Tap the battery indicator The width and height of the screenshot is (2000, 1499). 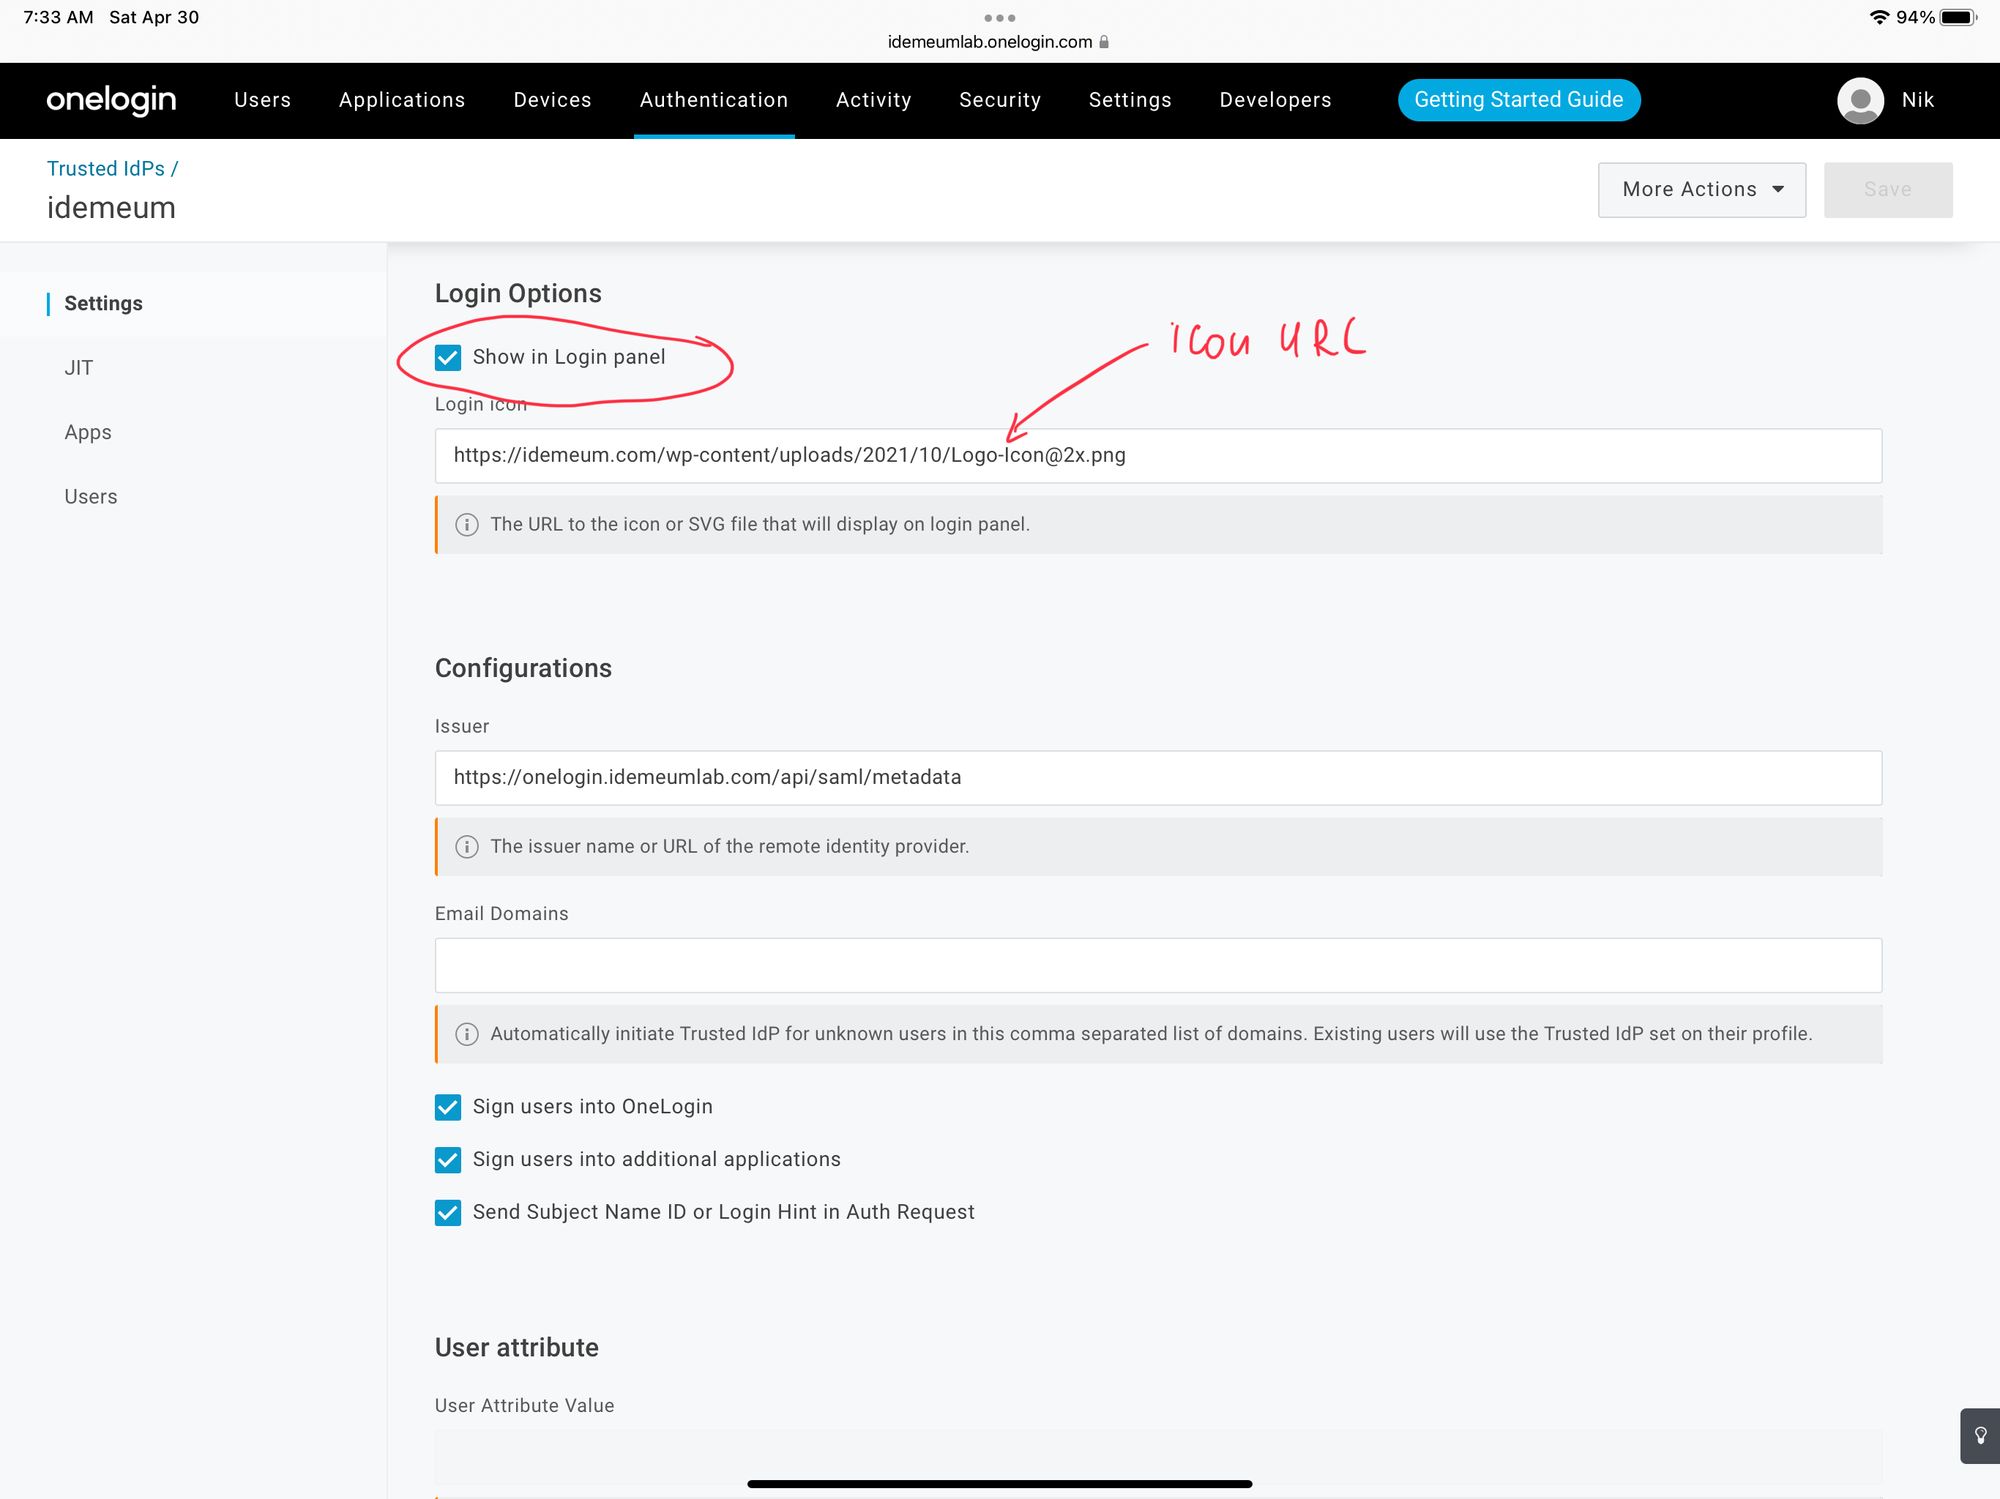(x=1958, y=17)
